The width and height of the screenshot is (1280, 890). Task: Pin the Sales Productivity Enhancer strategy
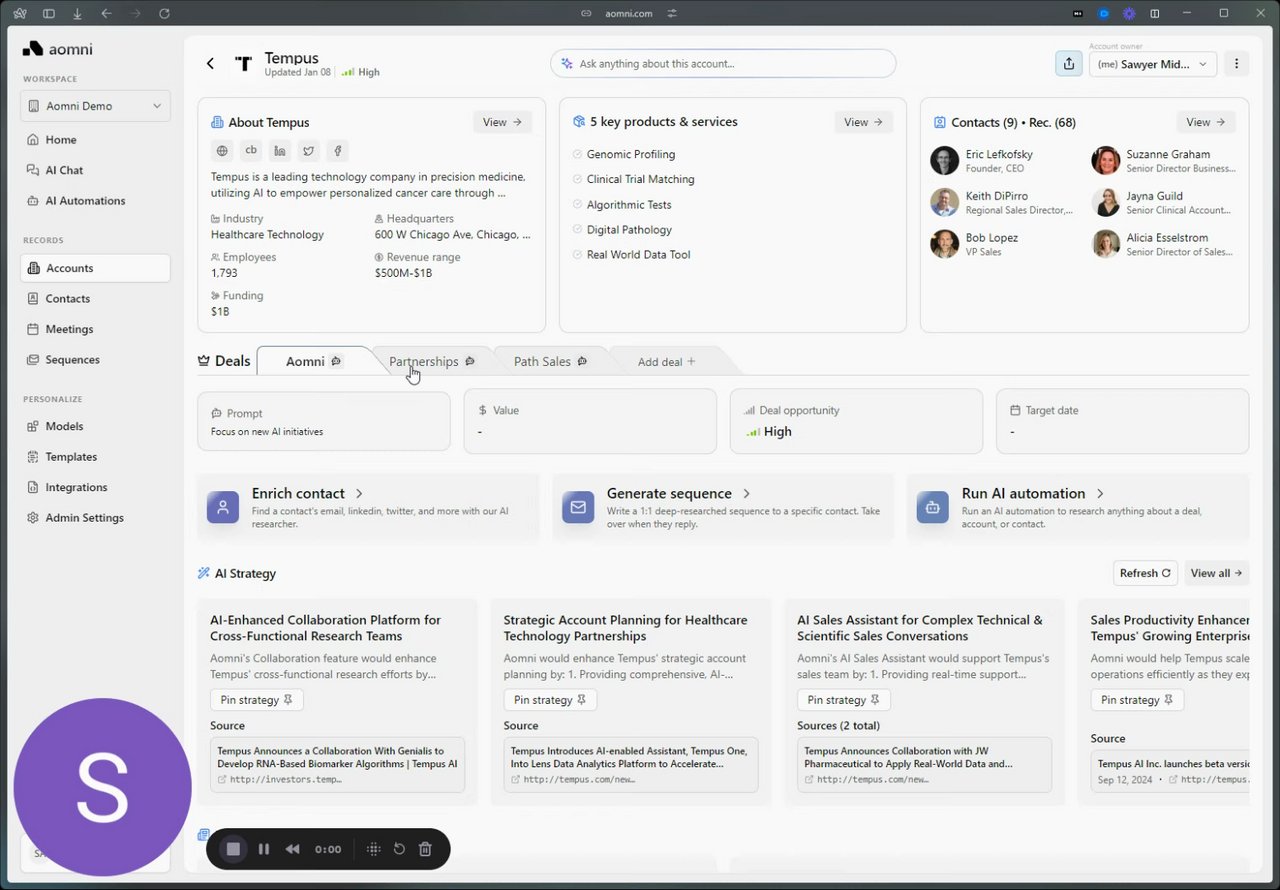click(1137, 700)
